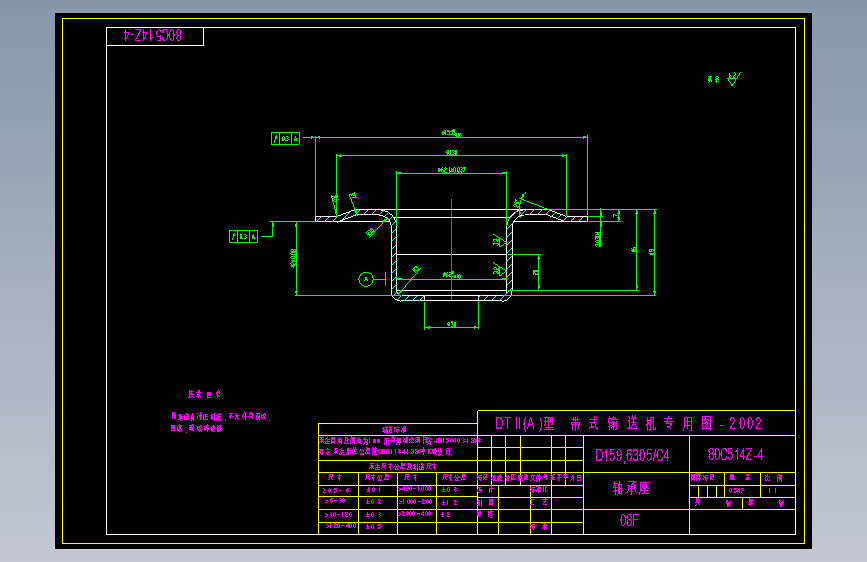Select the flange thickness dimension '7'
The height and width of the screenshot is (562, 867).
[x=615, y=215]
